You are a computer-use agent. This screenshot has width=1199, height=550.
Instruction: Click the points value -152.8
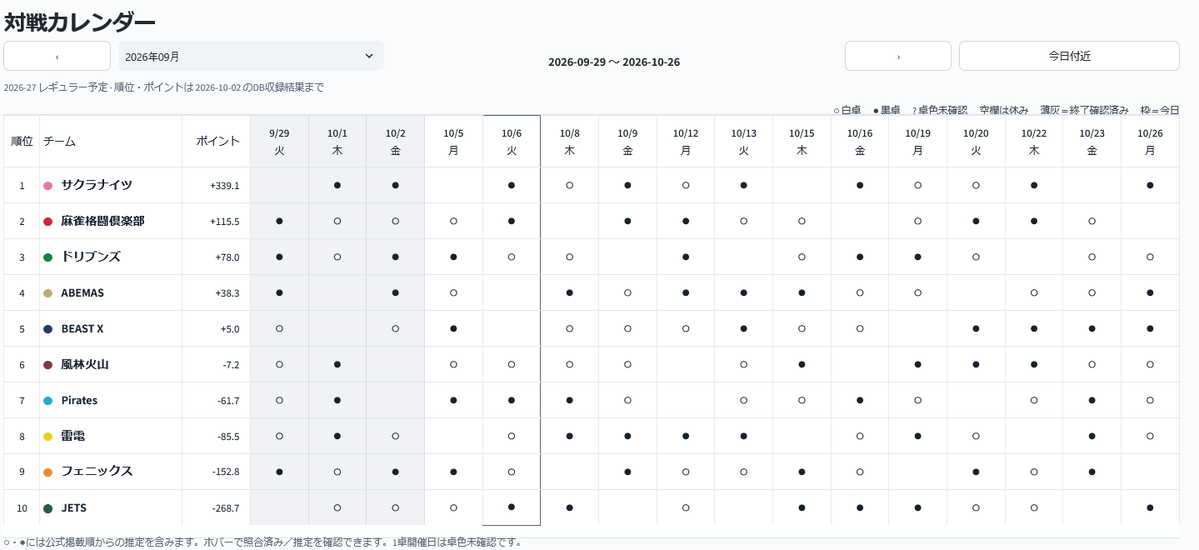tap(226, 472)
